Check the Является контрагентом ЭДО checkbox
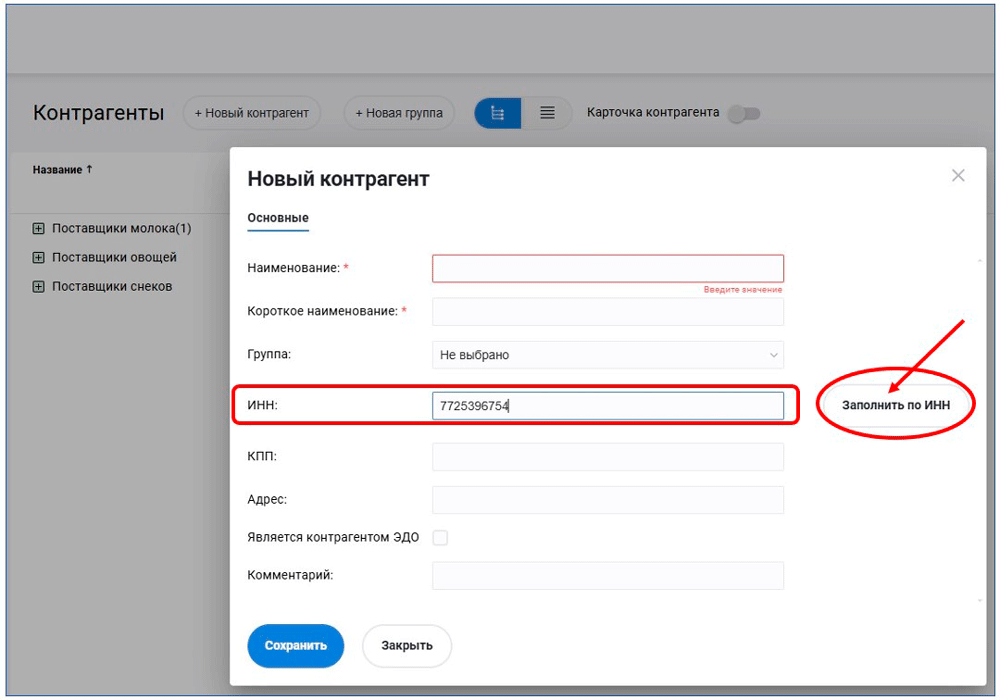 440,538
